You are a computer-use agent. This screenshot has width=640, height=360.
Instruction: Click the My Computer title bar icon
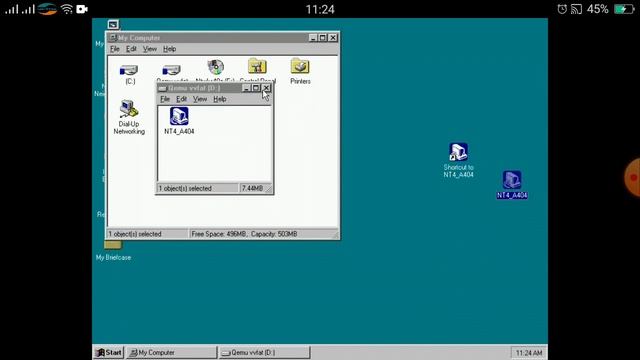(x=113, y=38)
